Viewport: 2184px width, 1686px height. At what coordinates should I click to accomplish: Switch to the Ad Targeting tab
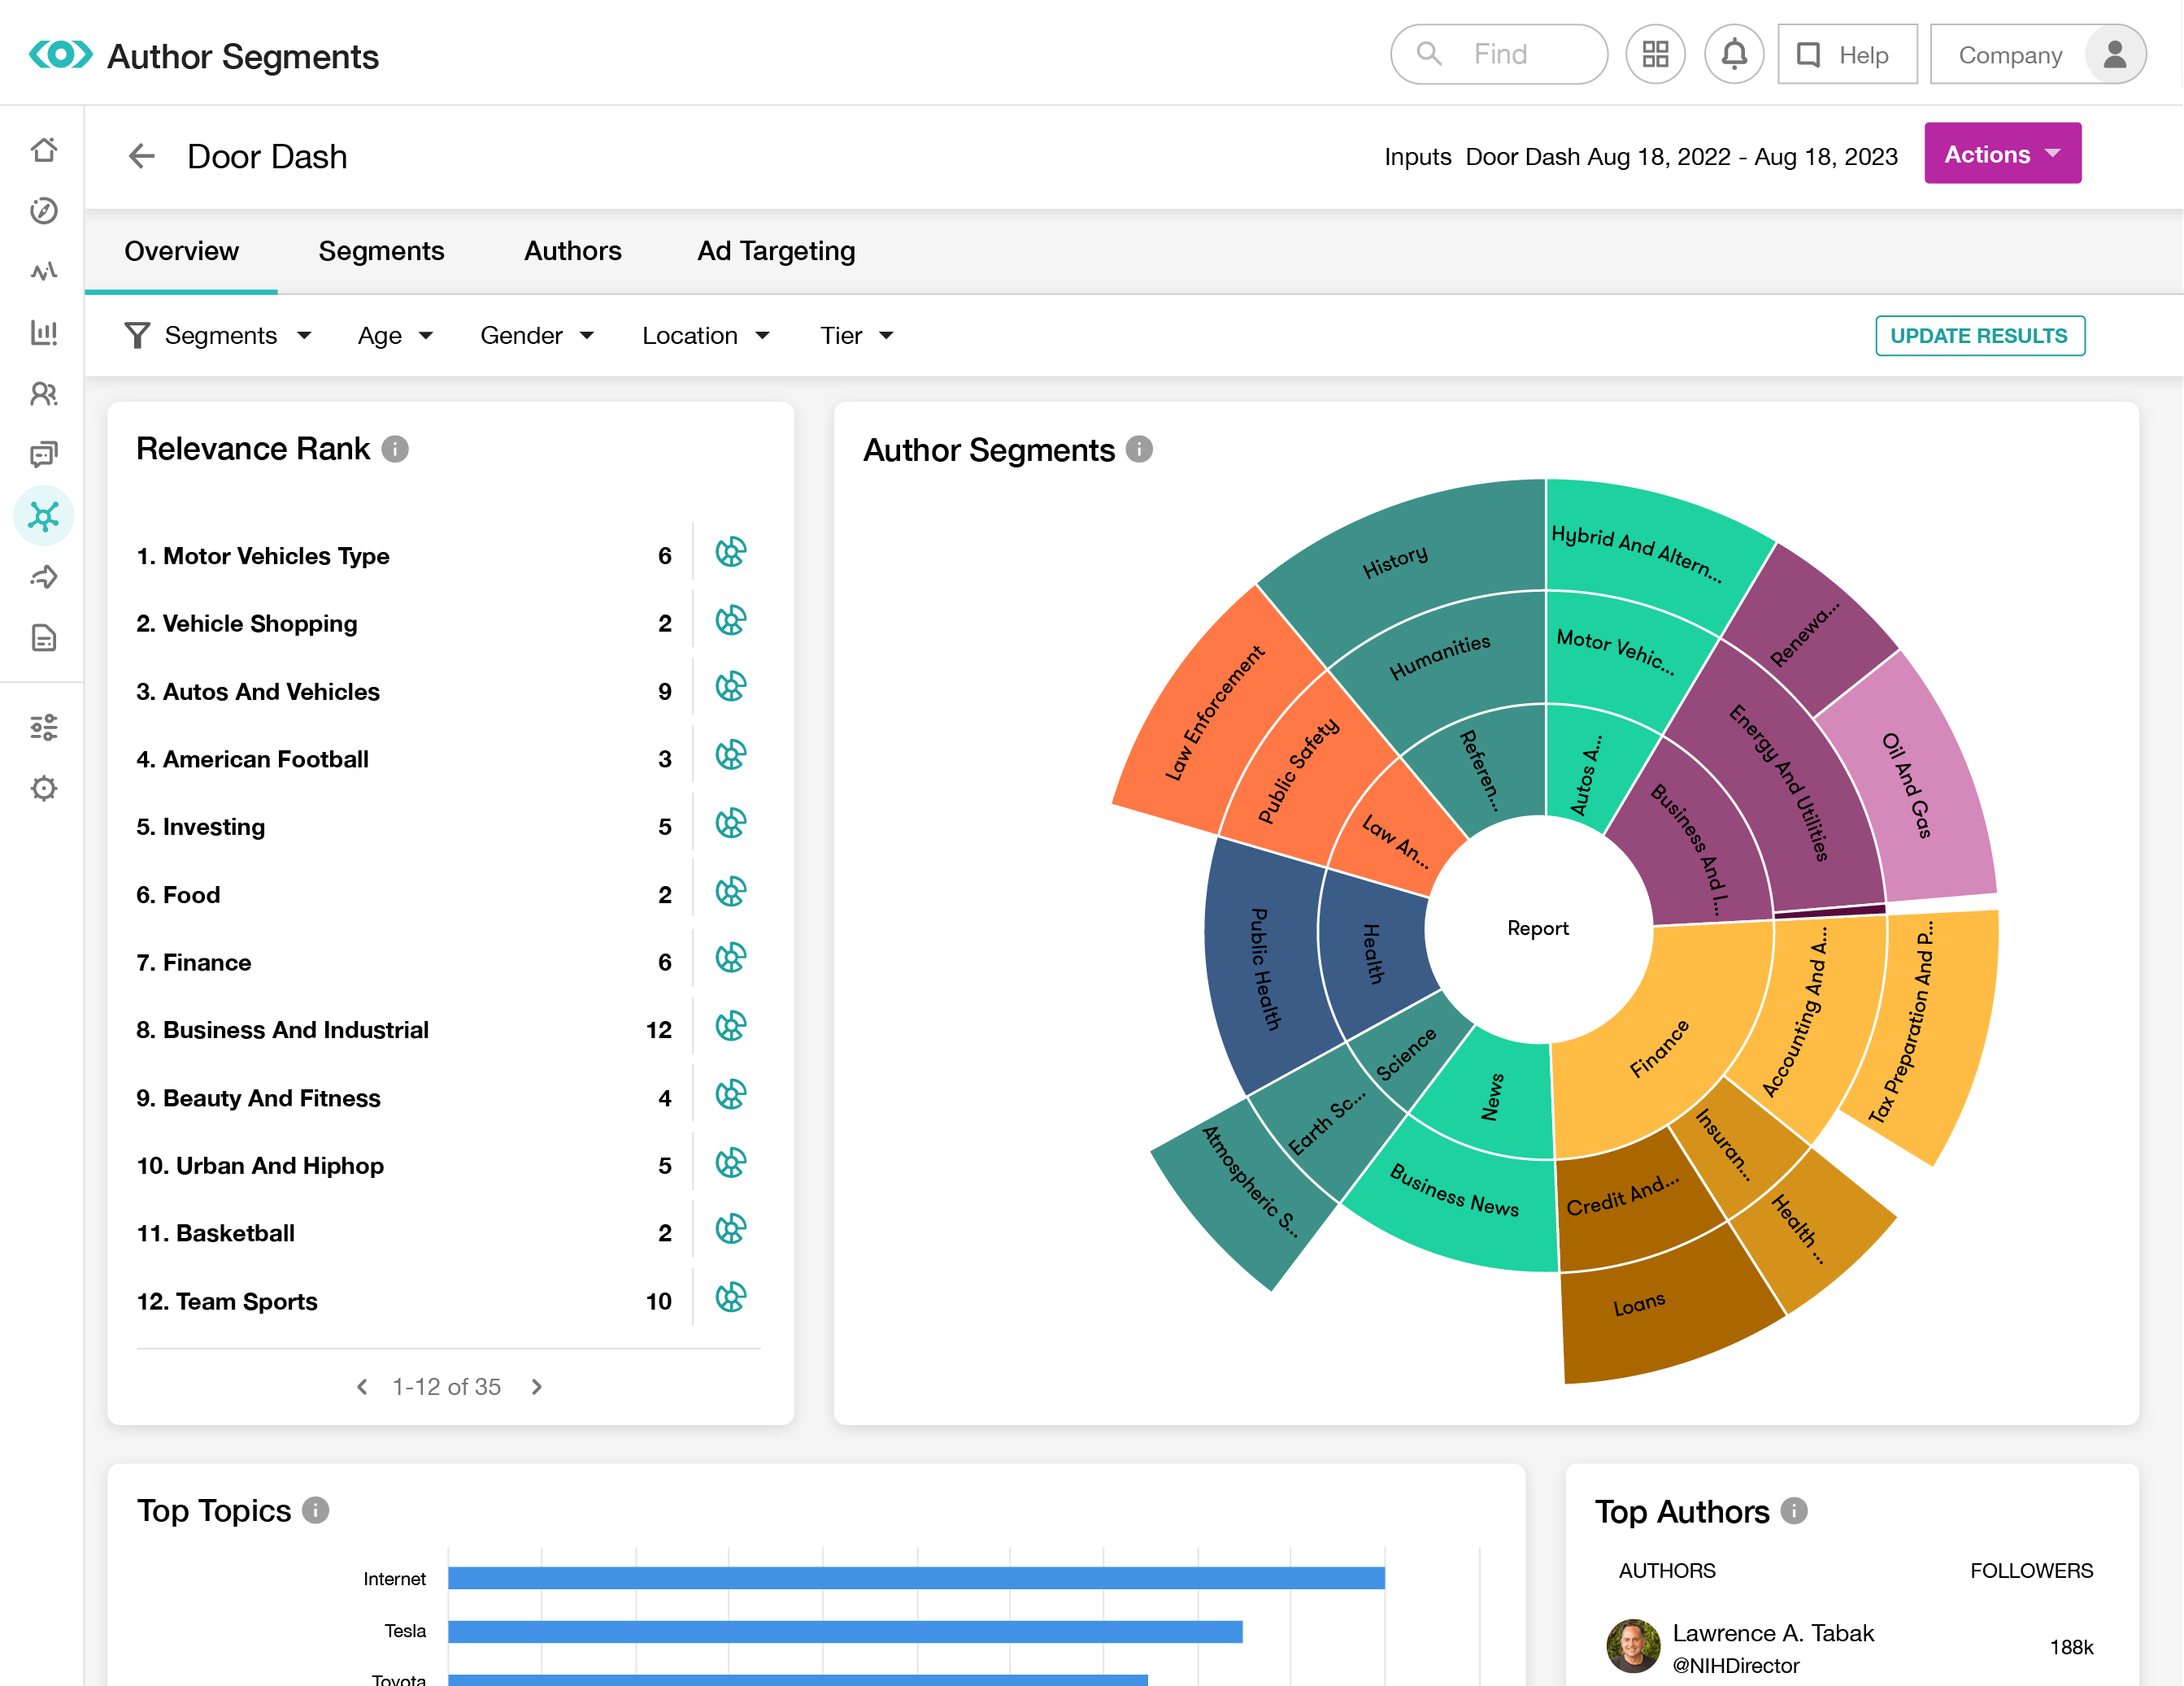(x=777, y=250)
